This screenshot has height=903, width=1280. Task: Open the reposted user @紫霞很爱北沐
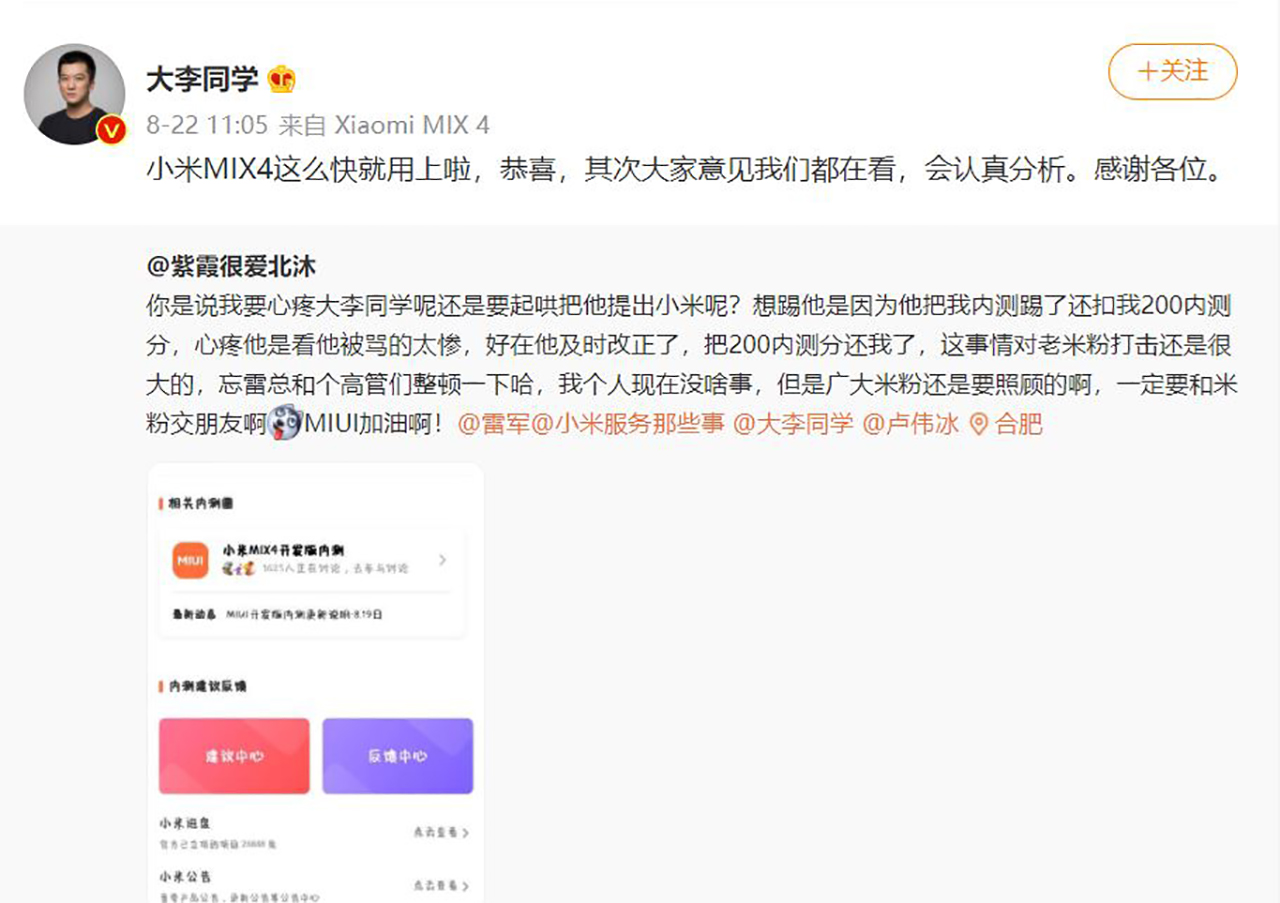[x=231, y=266]
